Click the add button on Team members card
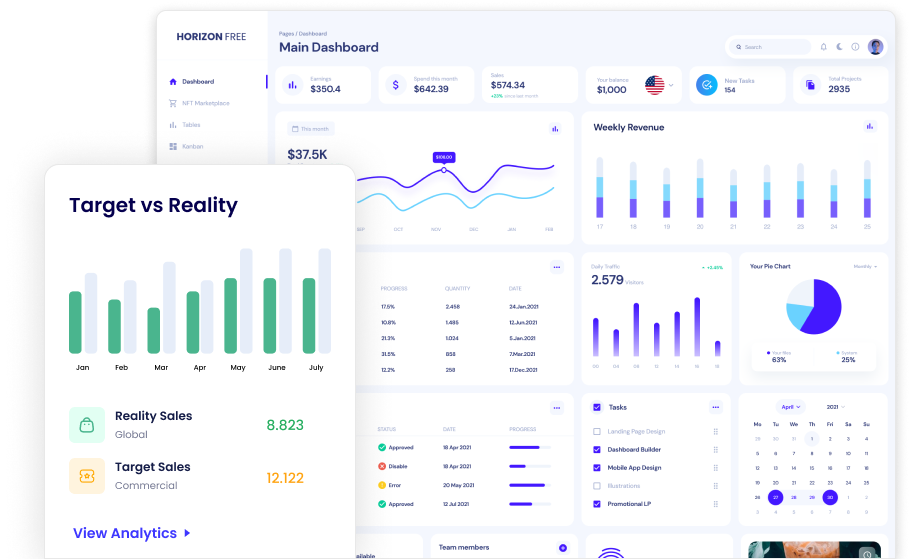The width and height of the screenshot is (910, 559). point(562,548)
